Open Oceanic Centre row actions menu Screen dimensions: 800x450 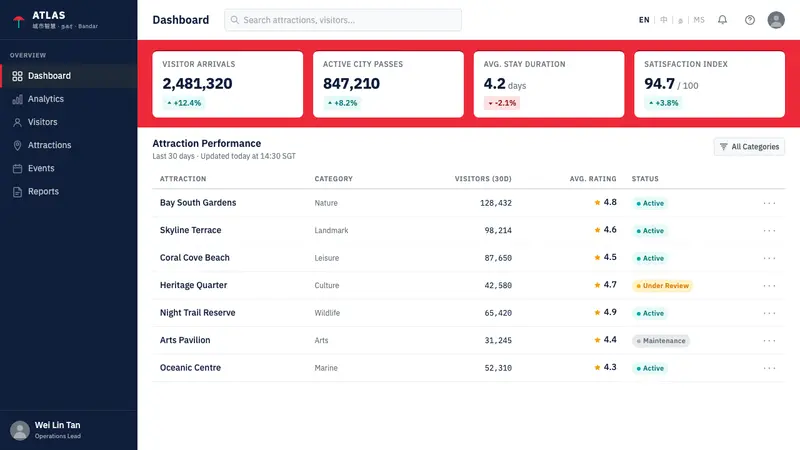coord(769,368)
